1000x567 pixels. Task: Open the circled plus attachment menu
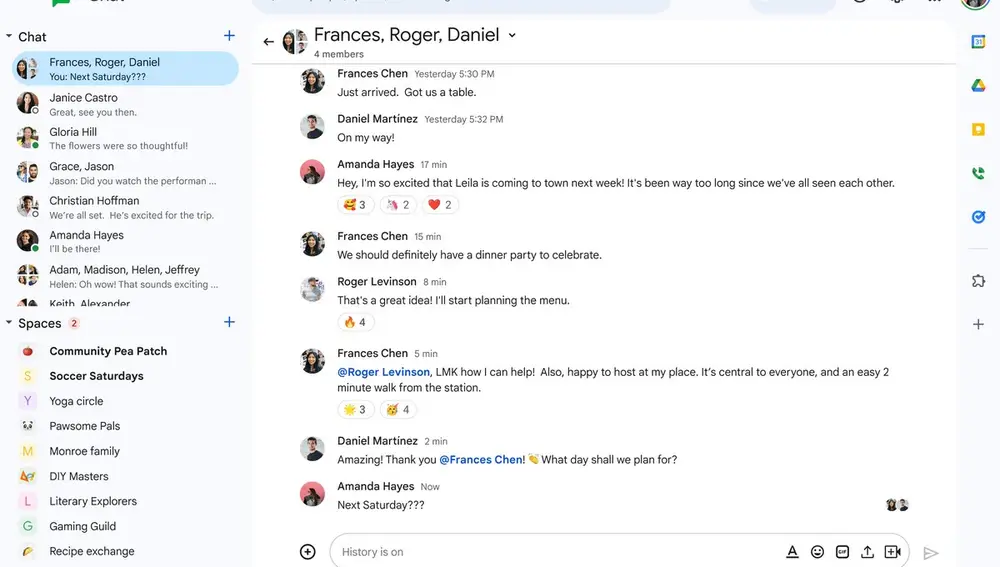click(x=307, y=552)
